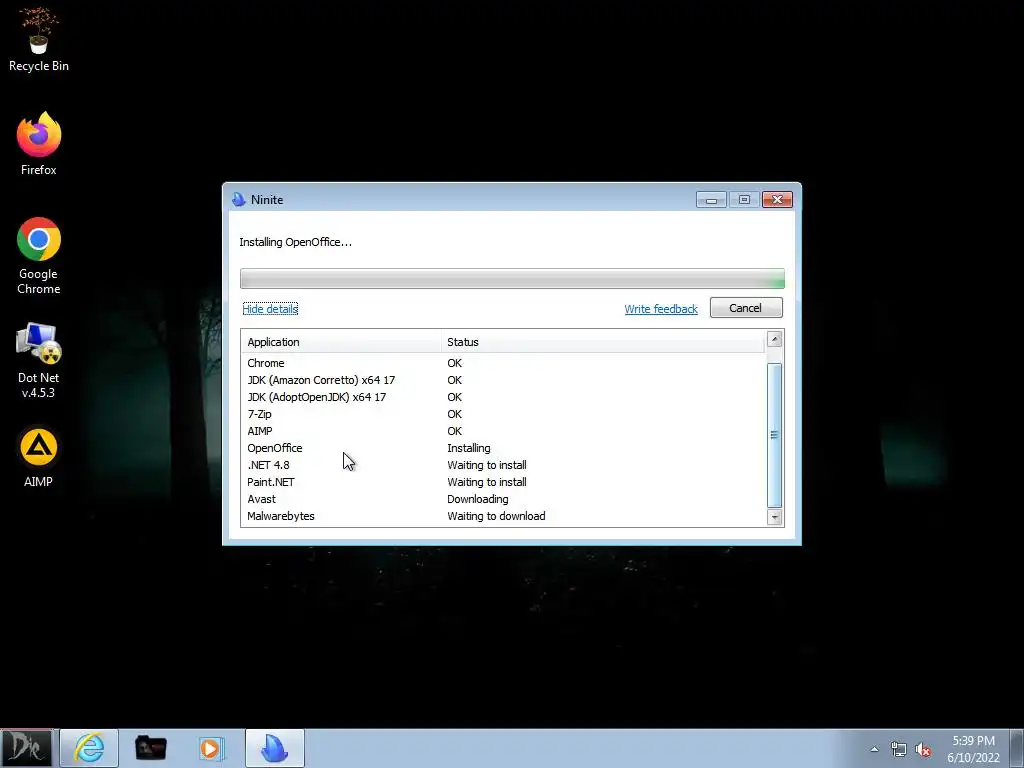
Task: Click the list vertical scrollbar thumb
Action: [x=775, y=435]
